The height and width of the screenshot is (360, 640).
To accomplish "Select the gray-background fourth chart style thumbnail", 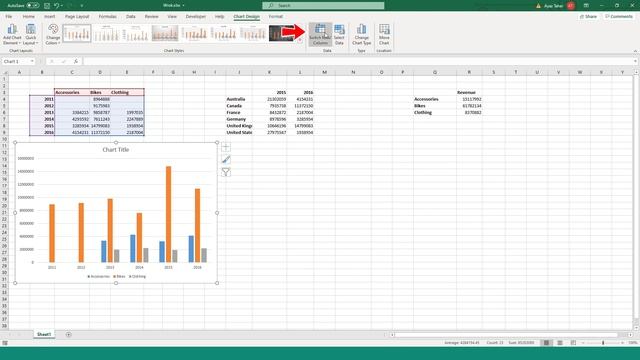I will 165,33.
